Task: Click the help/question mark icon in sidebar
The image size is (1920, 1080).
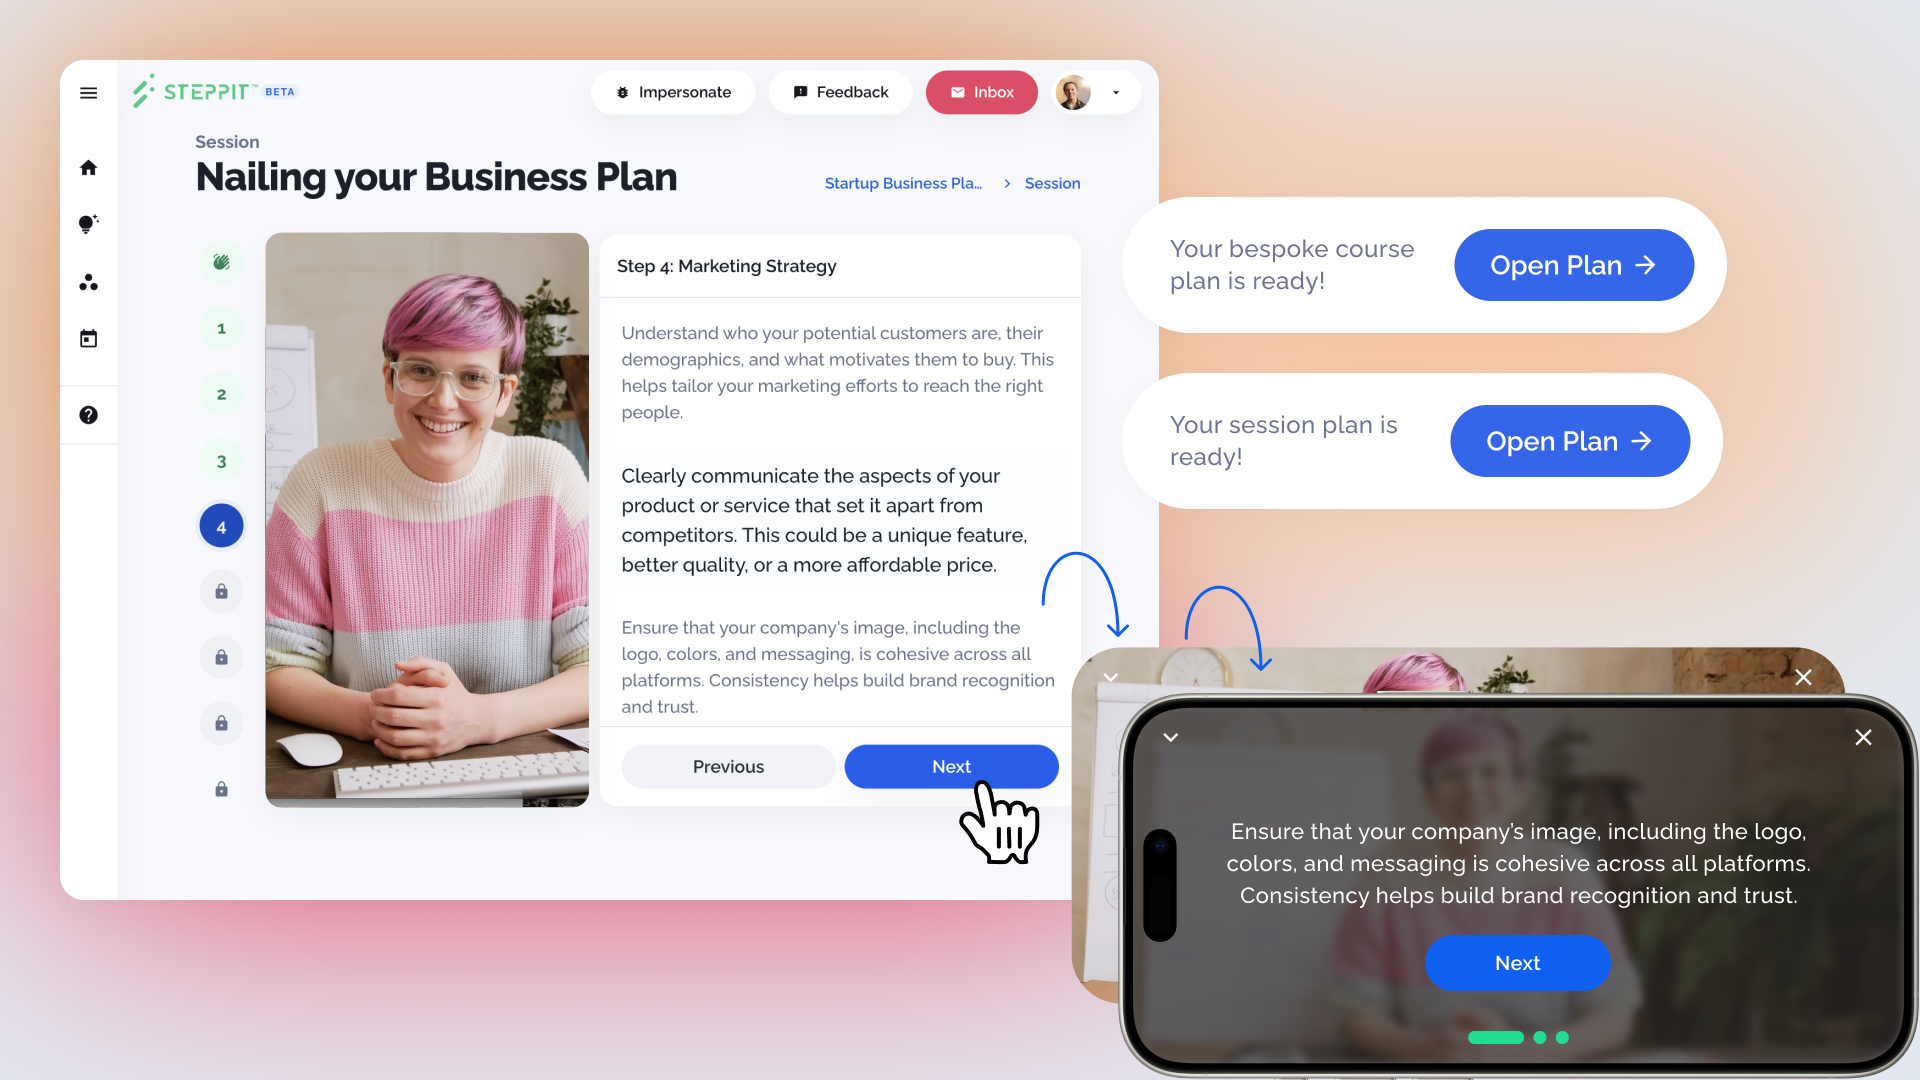Action: pos(88,414)
